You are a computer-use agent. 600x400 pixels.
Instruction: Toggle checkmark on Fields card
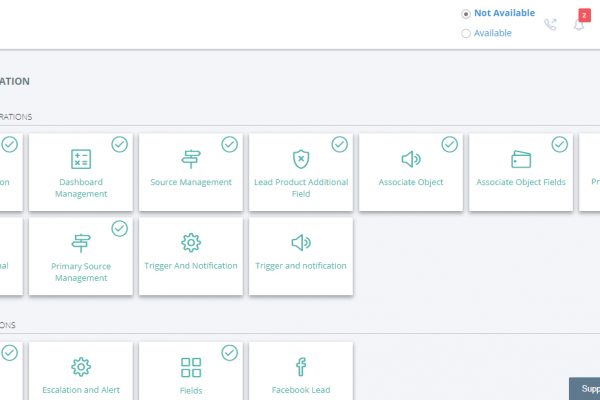coord(229,353)
